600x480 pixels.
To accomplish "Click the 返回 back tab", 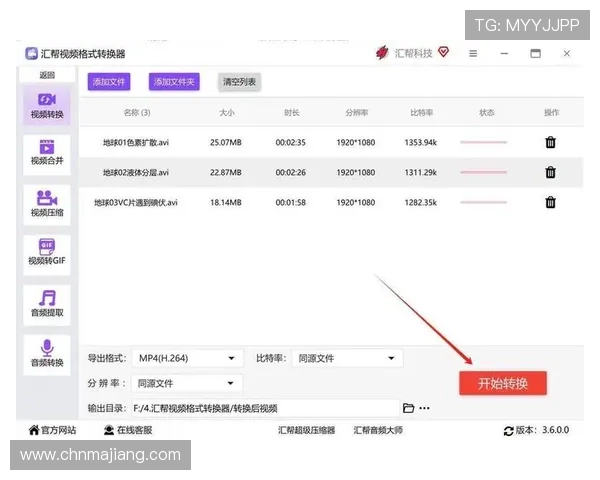I will [x=47, y=75].
